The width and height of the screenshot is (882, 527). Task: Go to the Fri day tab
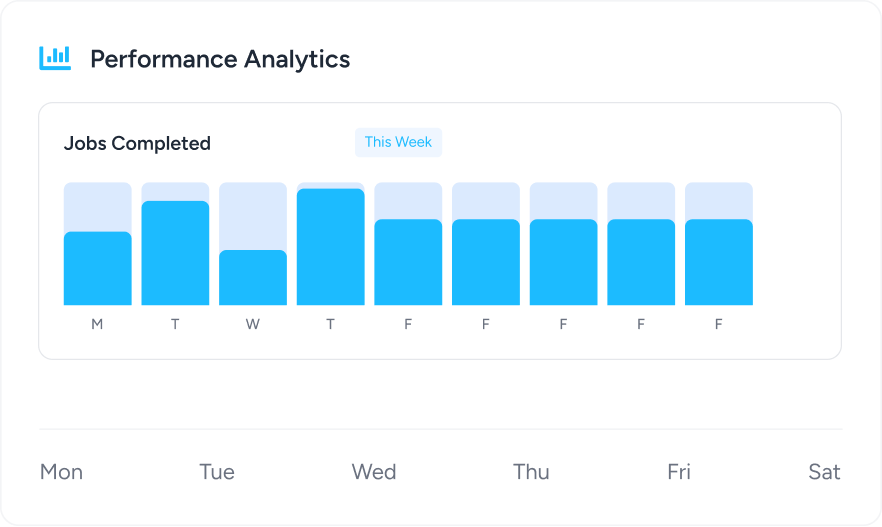[x=679, y=472]
